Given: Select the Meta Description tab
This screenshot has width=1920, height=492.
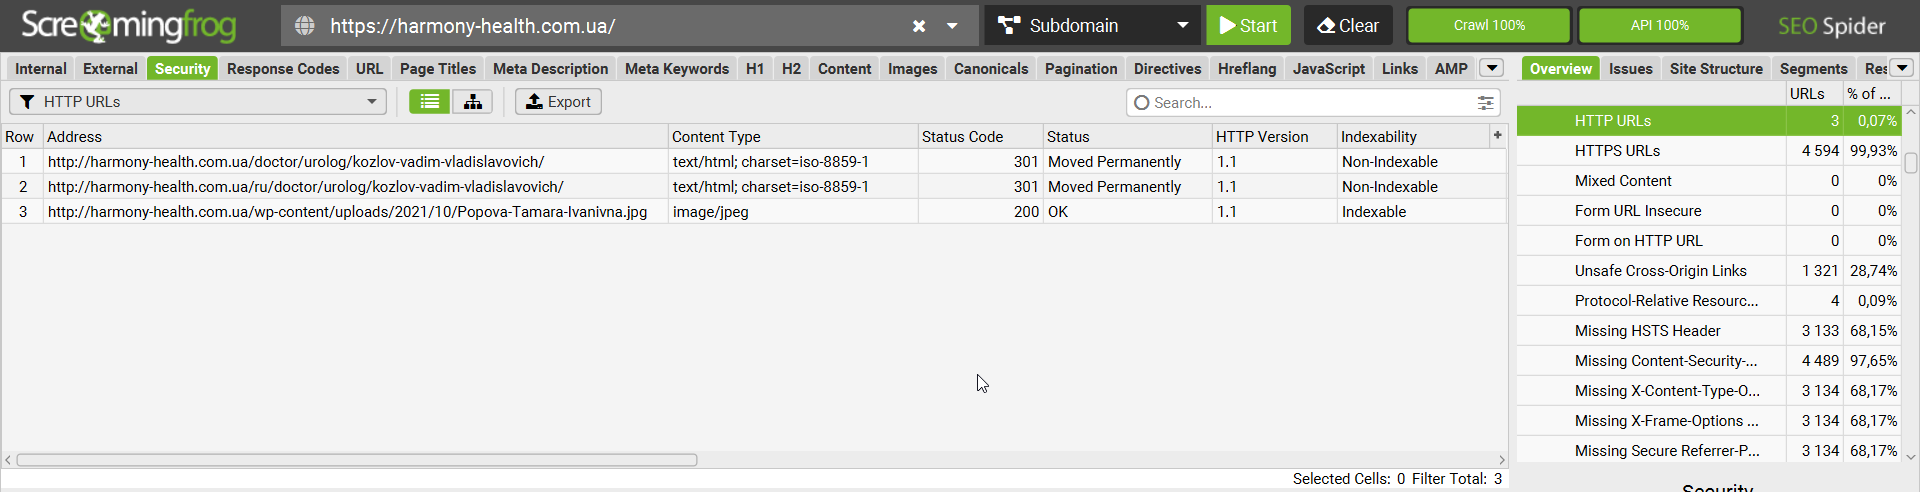Looking at the screenshot, I should point(550,68).
